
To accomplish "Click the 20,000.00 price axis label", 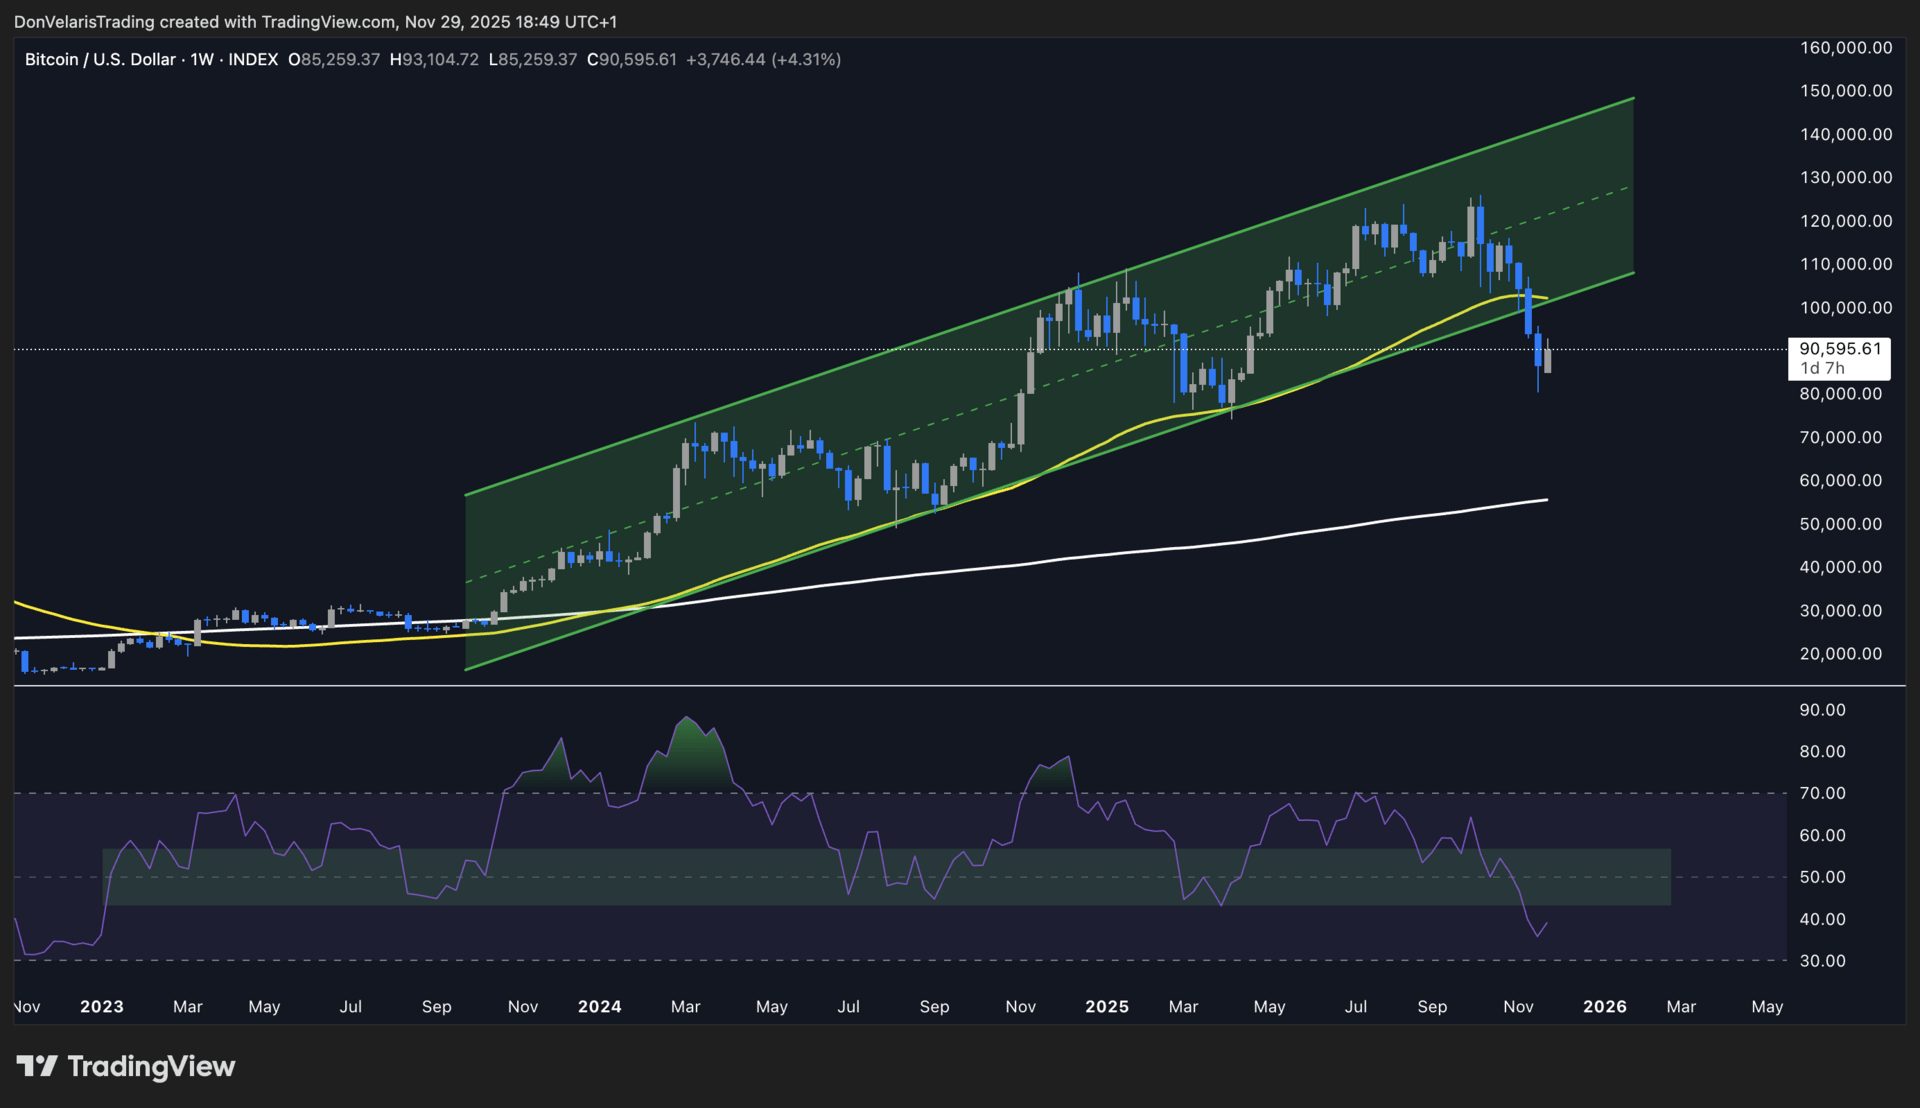I will 1840,654.
